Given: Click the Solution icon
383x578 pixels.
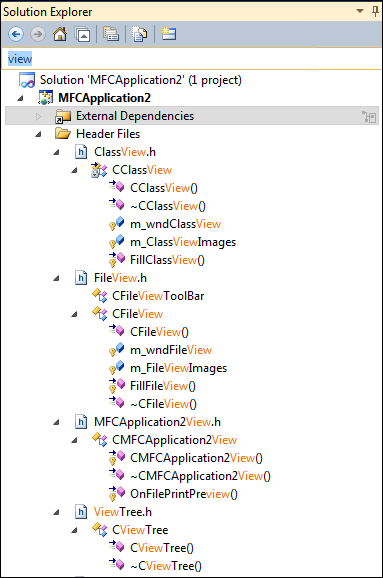Looking at the screenshot, I should (27, 80).
